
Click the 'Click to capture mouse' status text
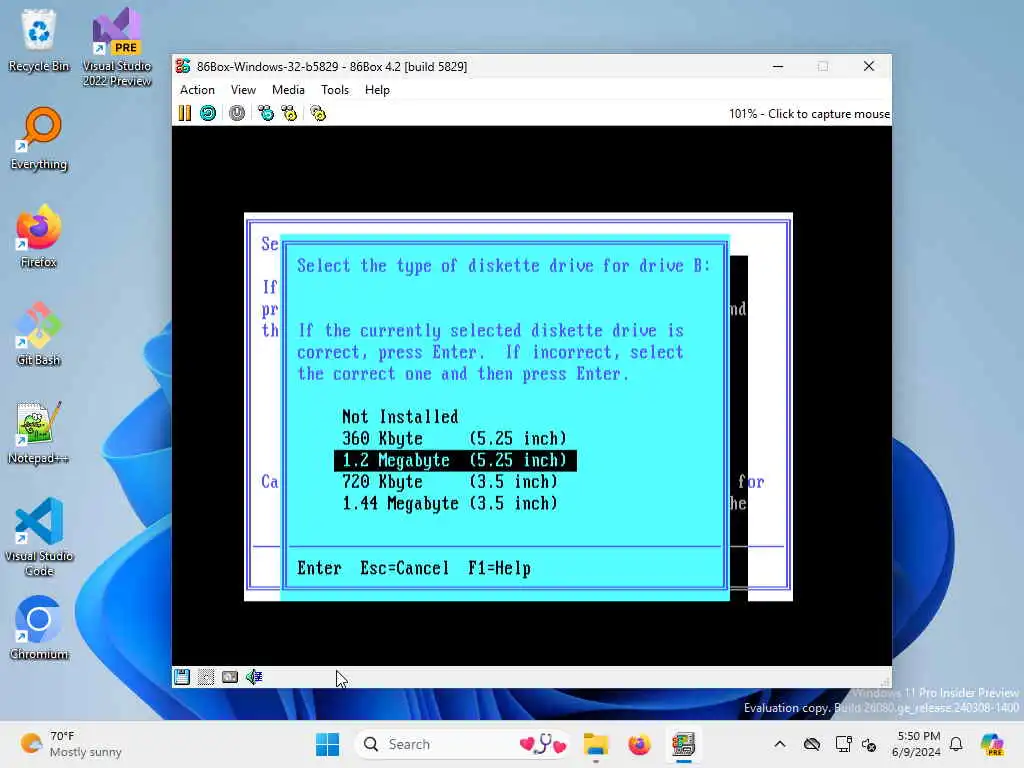[x=828, y=114]
